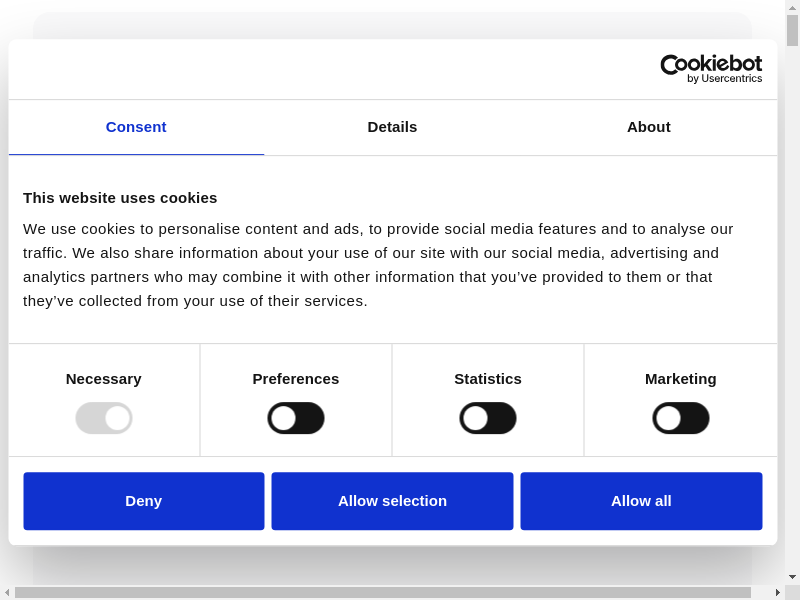
Task: Click the vertical scrollbar down arrow
Action: pos(792,577)
